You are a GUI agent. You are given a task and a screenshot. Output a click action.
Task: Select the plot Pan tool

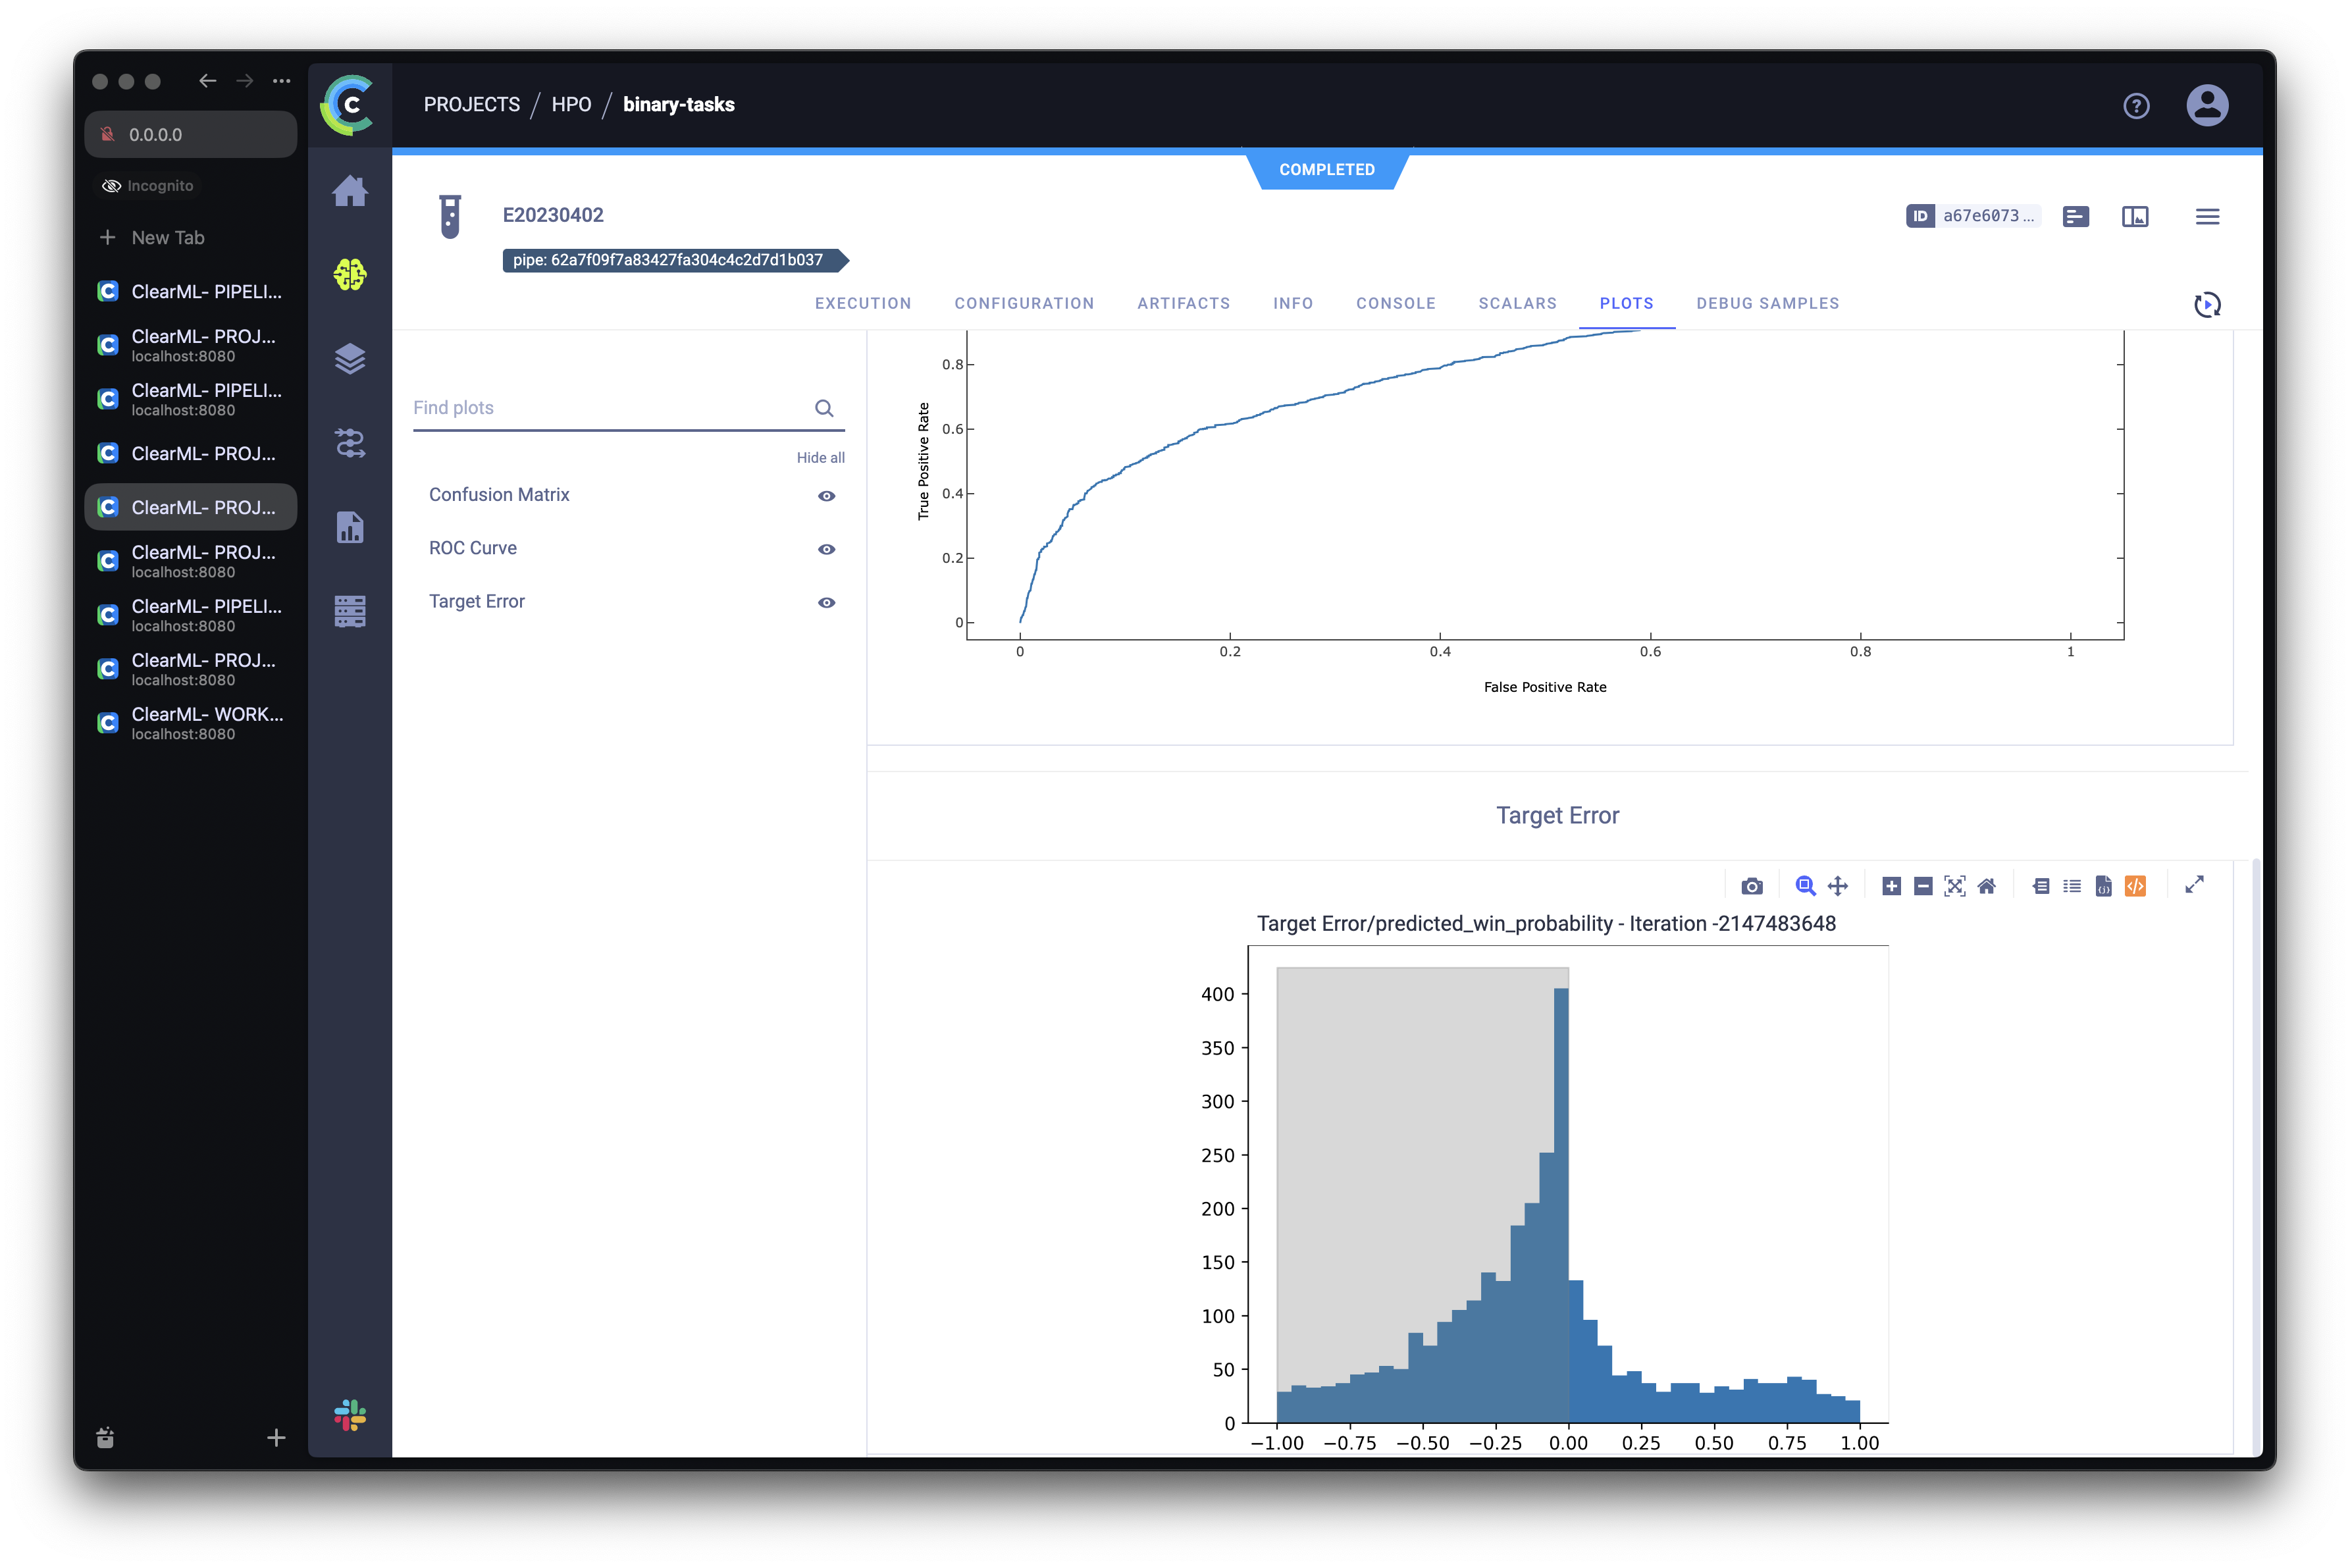(1837, 886)
